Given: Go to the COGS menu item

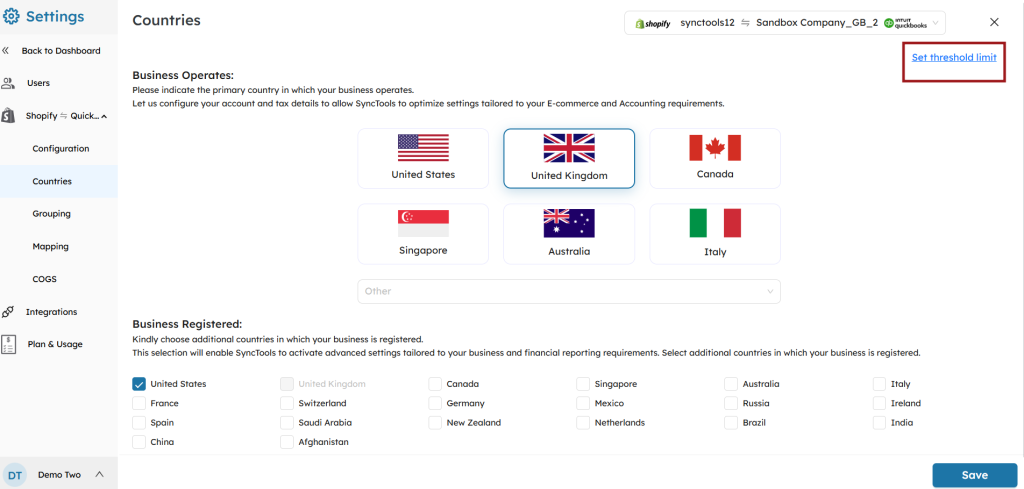Looking at the screenshot, I should coord(46,279).
